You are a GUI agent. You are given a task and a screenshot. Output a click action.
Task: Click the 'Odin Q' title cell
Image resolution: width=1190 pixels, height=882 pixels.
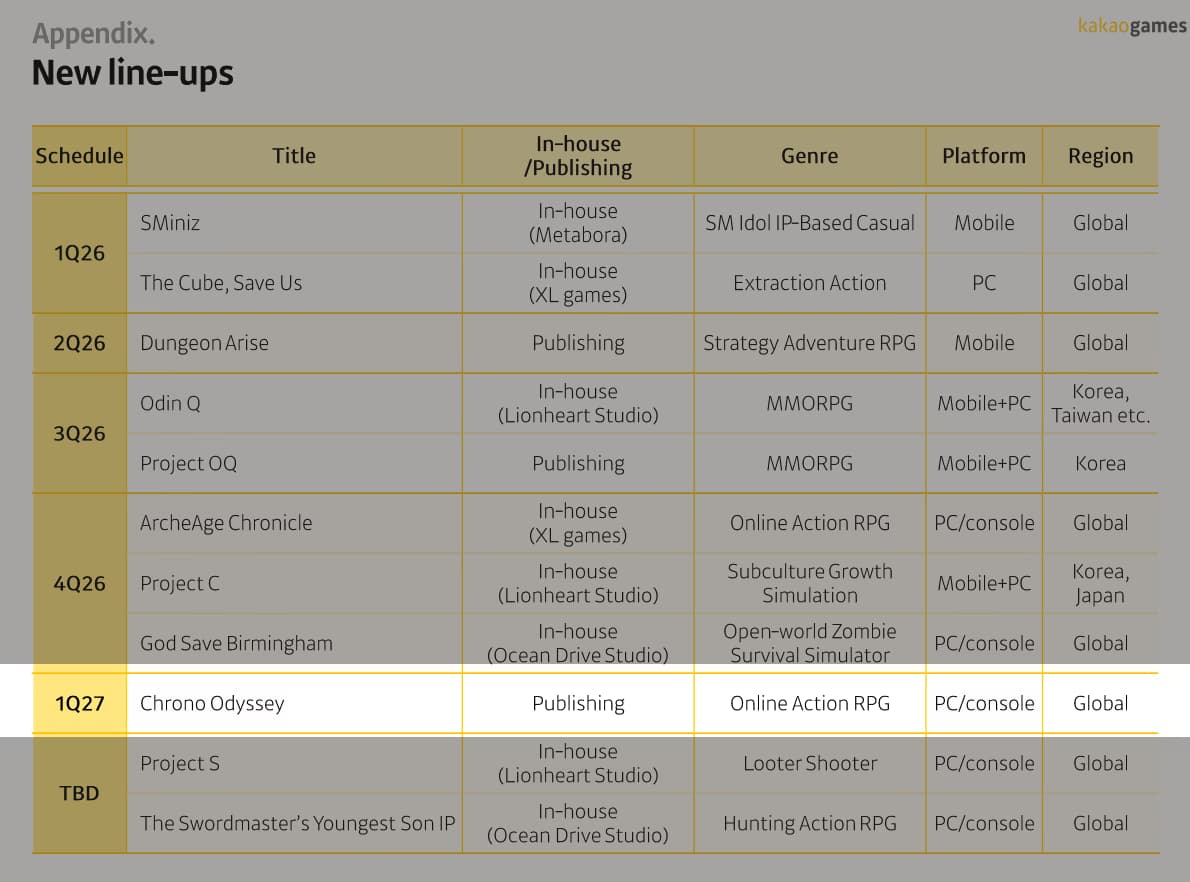294,403
